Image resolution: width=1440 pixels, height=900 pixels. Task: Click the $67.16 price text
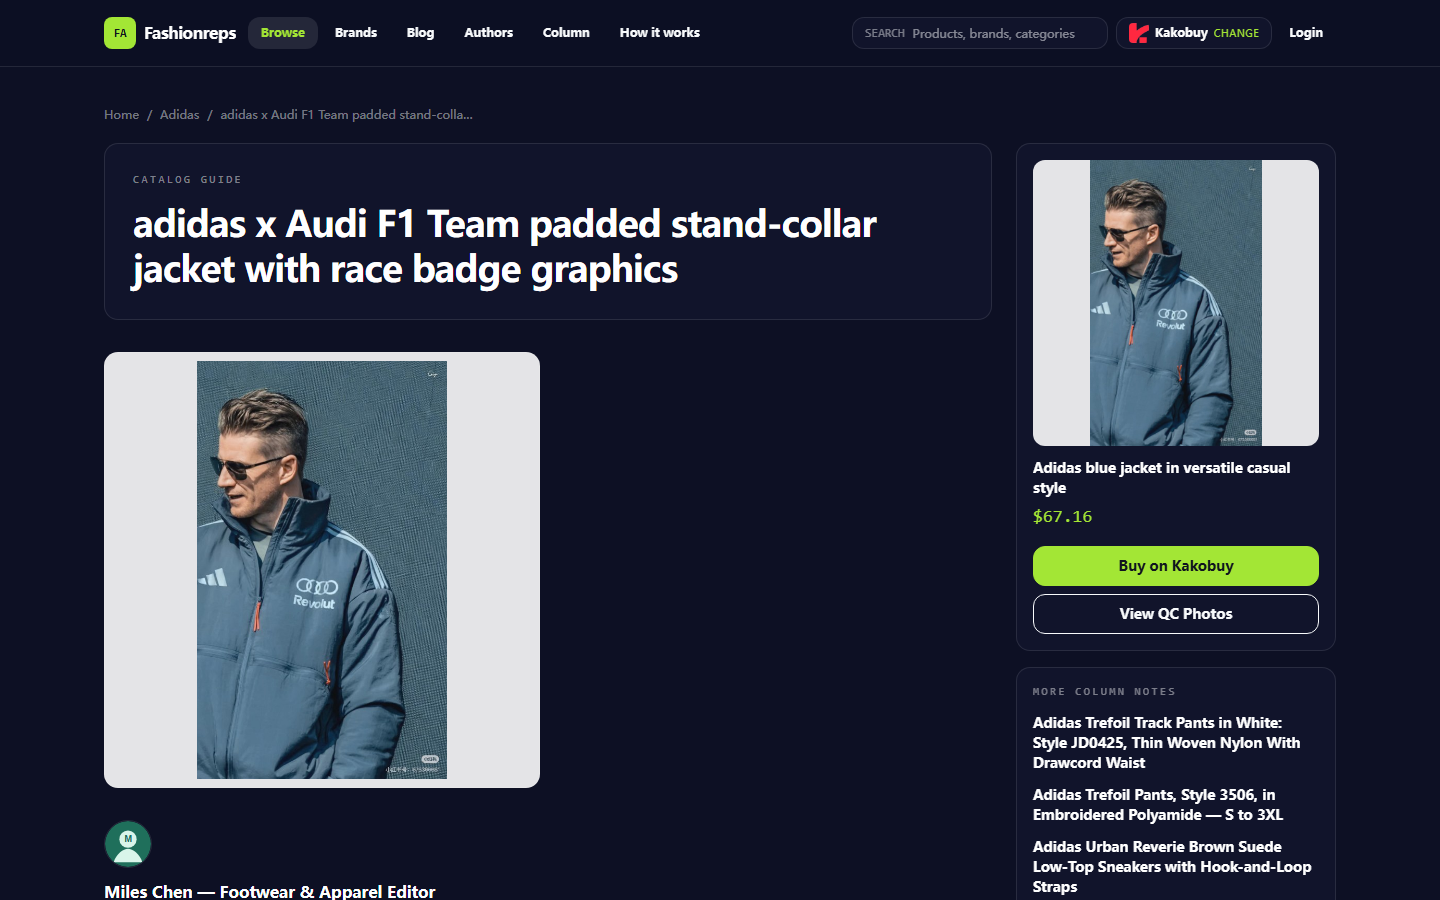[x=1063, y=517]
